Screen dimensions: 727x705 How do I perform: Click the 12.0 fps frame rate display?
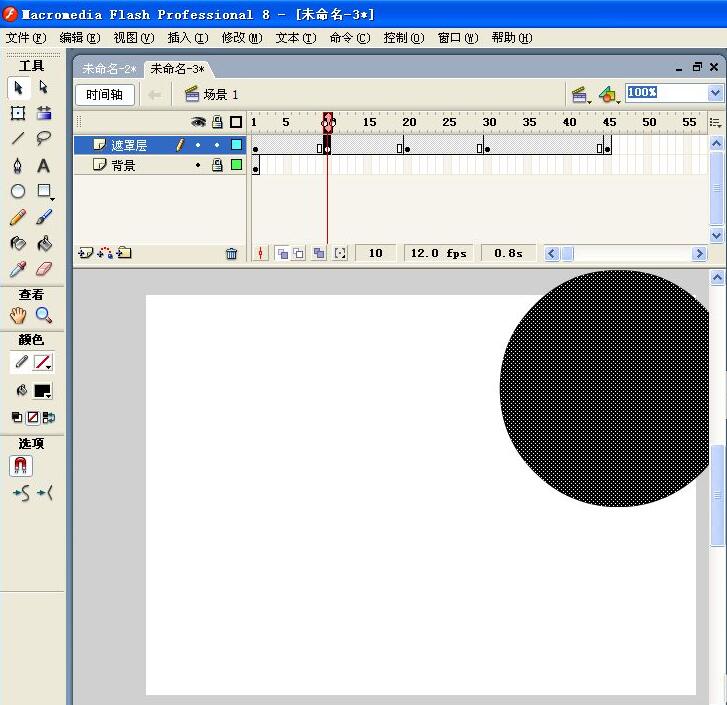click(x=439, y=253)
